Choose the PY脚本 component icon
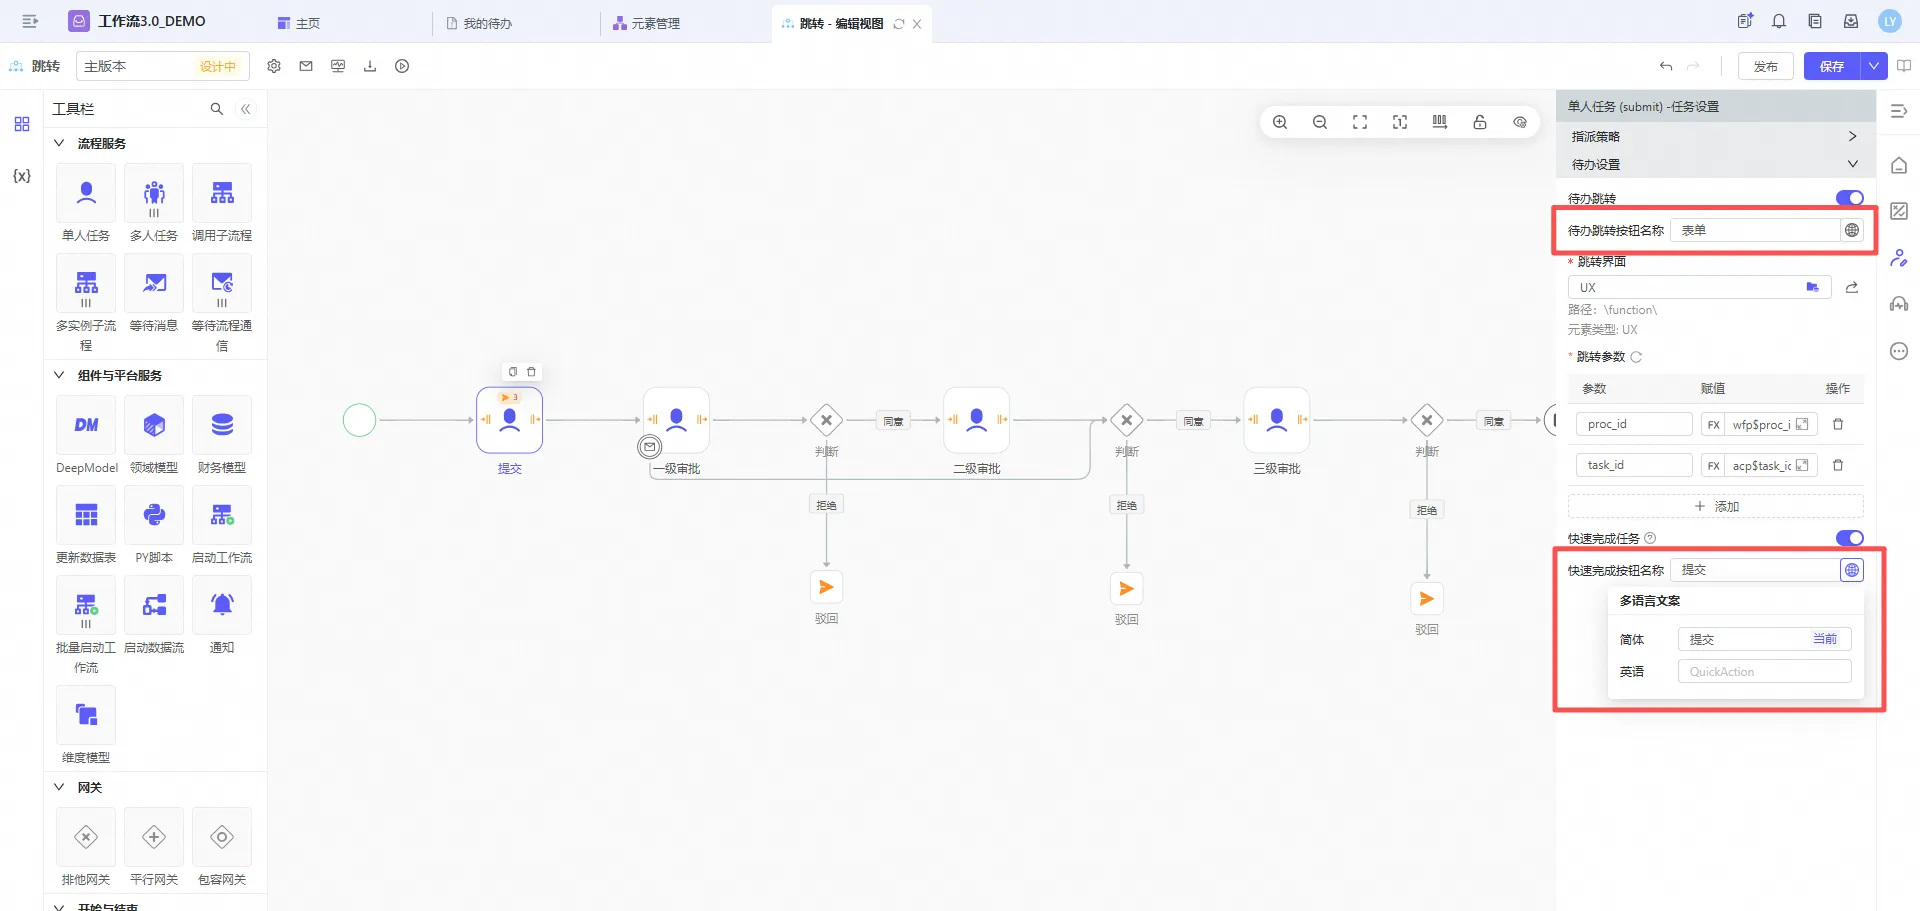The width and height of the screenshot is (1920, 911). [154, 516]
